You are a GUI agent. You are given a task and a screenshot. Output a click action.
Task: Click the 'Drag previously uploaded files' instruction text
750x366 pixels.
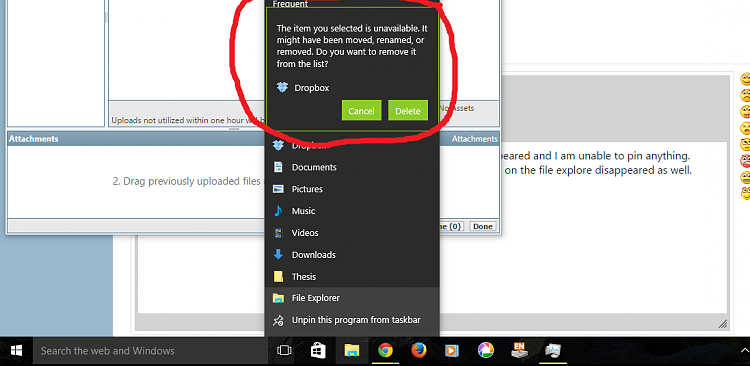pos(188,182)
